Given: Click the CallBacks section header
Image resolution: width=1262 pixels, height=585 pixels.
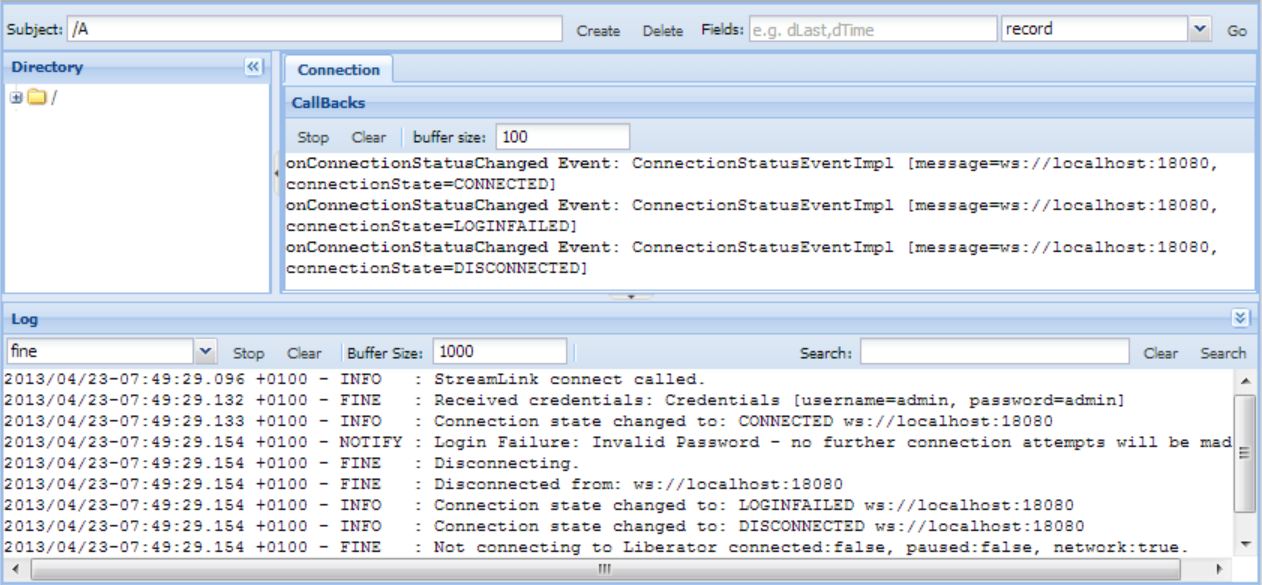Looking at the screenshot, I should pyautogui.click(x=769, y=102).
